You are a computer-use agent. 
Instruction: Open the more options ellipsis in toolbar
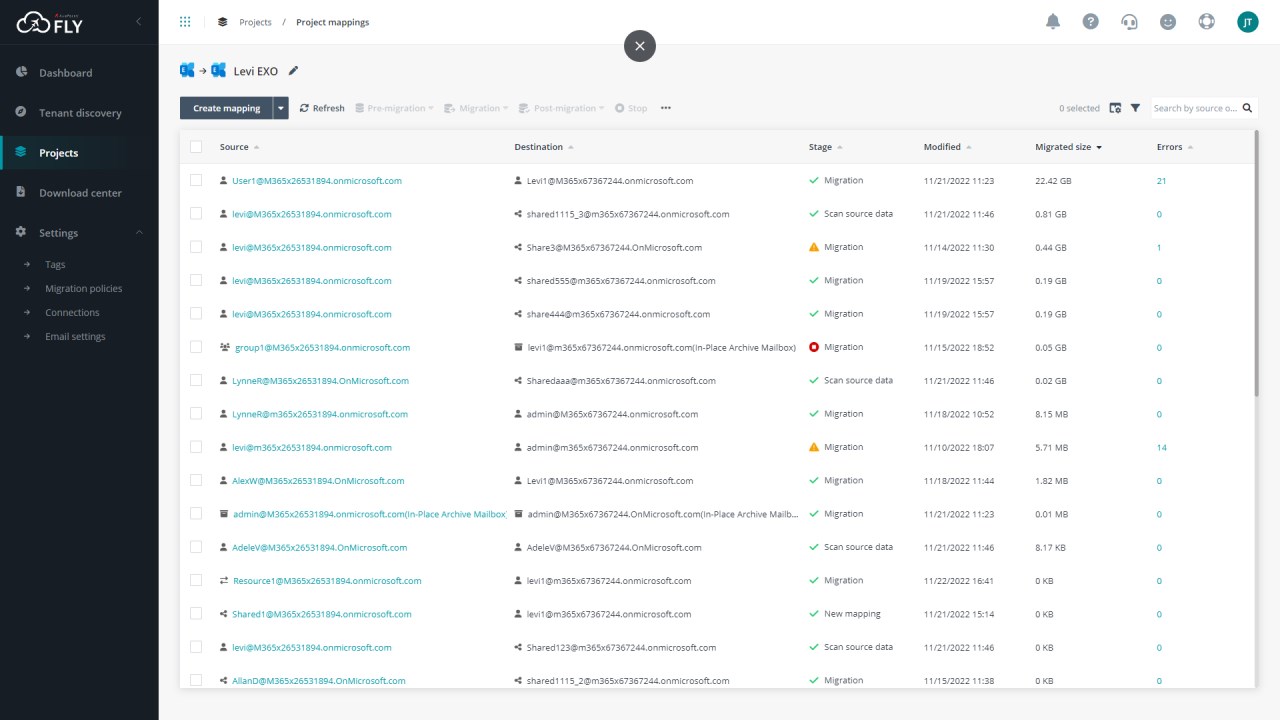(x=666, y=108)
